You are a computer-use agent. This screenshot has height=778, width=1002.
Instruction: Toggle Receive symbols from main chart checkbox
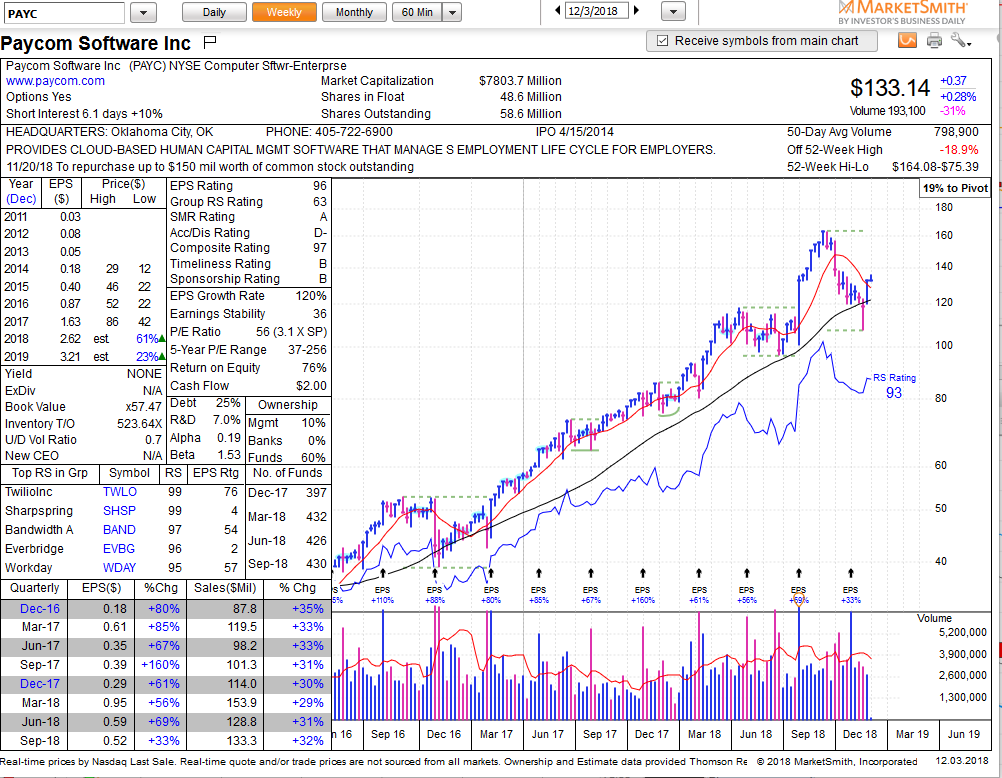click(663, 41)
